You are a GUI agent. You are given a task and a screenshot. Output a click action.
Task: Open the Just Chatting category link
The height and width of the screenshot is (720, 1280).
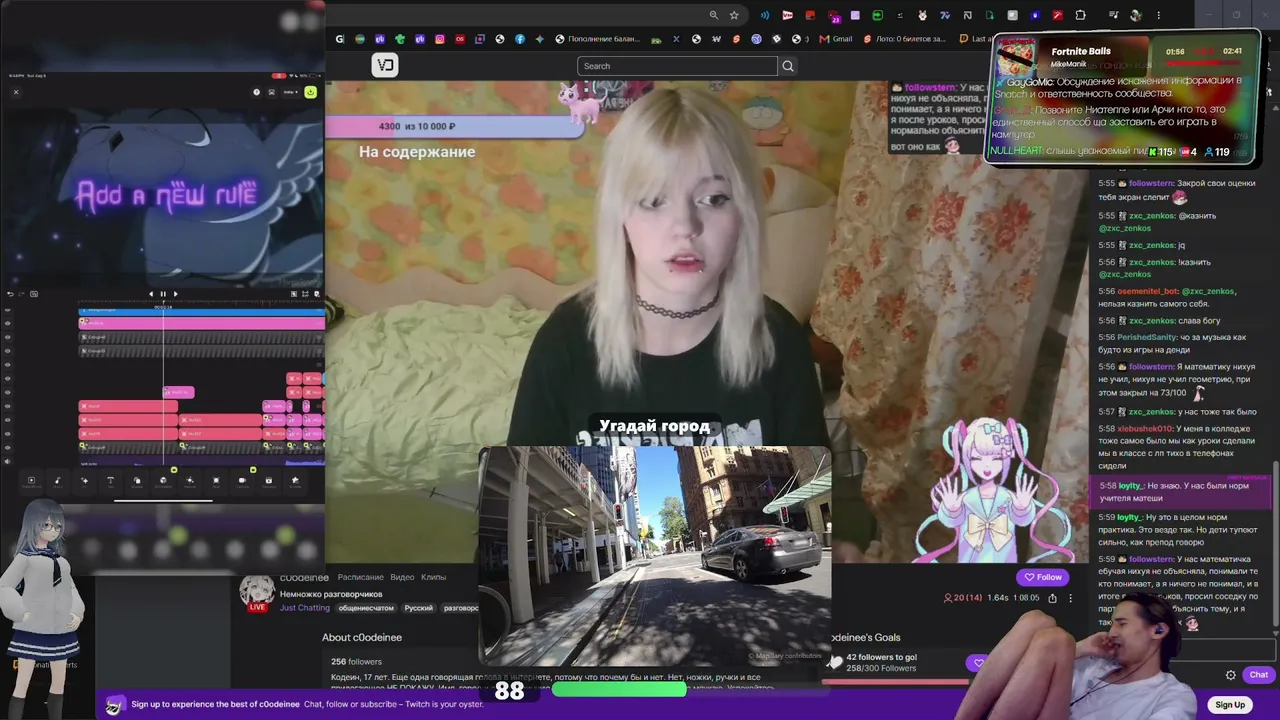[304, 608]
